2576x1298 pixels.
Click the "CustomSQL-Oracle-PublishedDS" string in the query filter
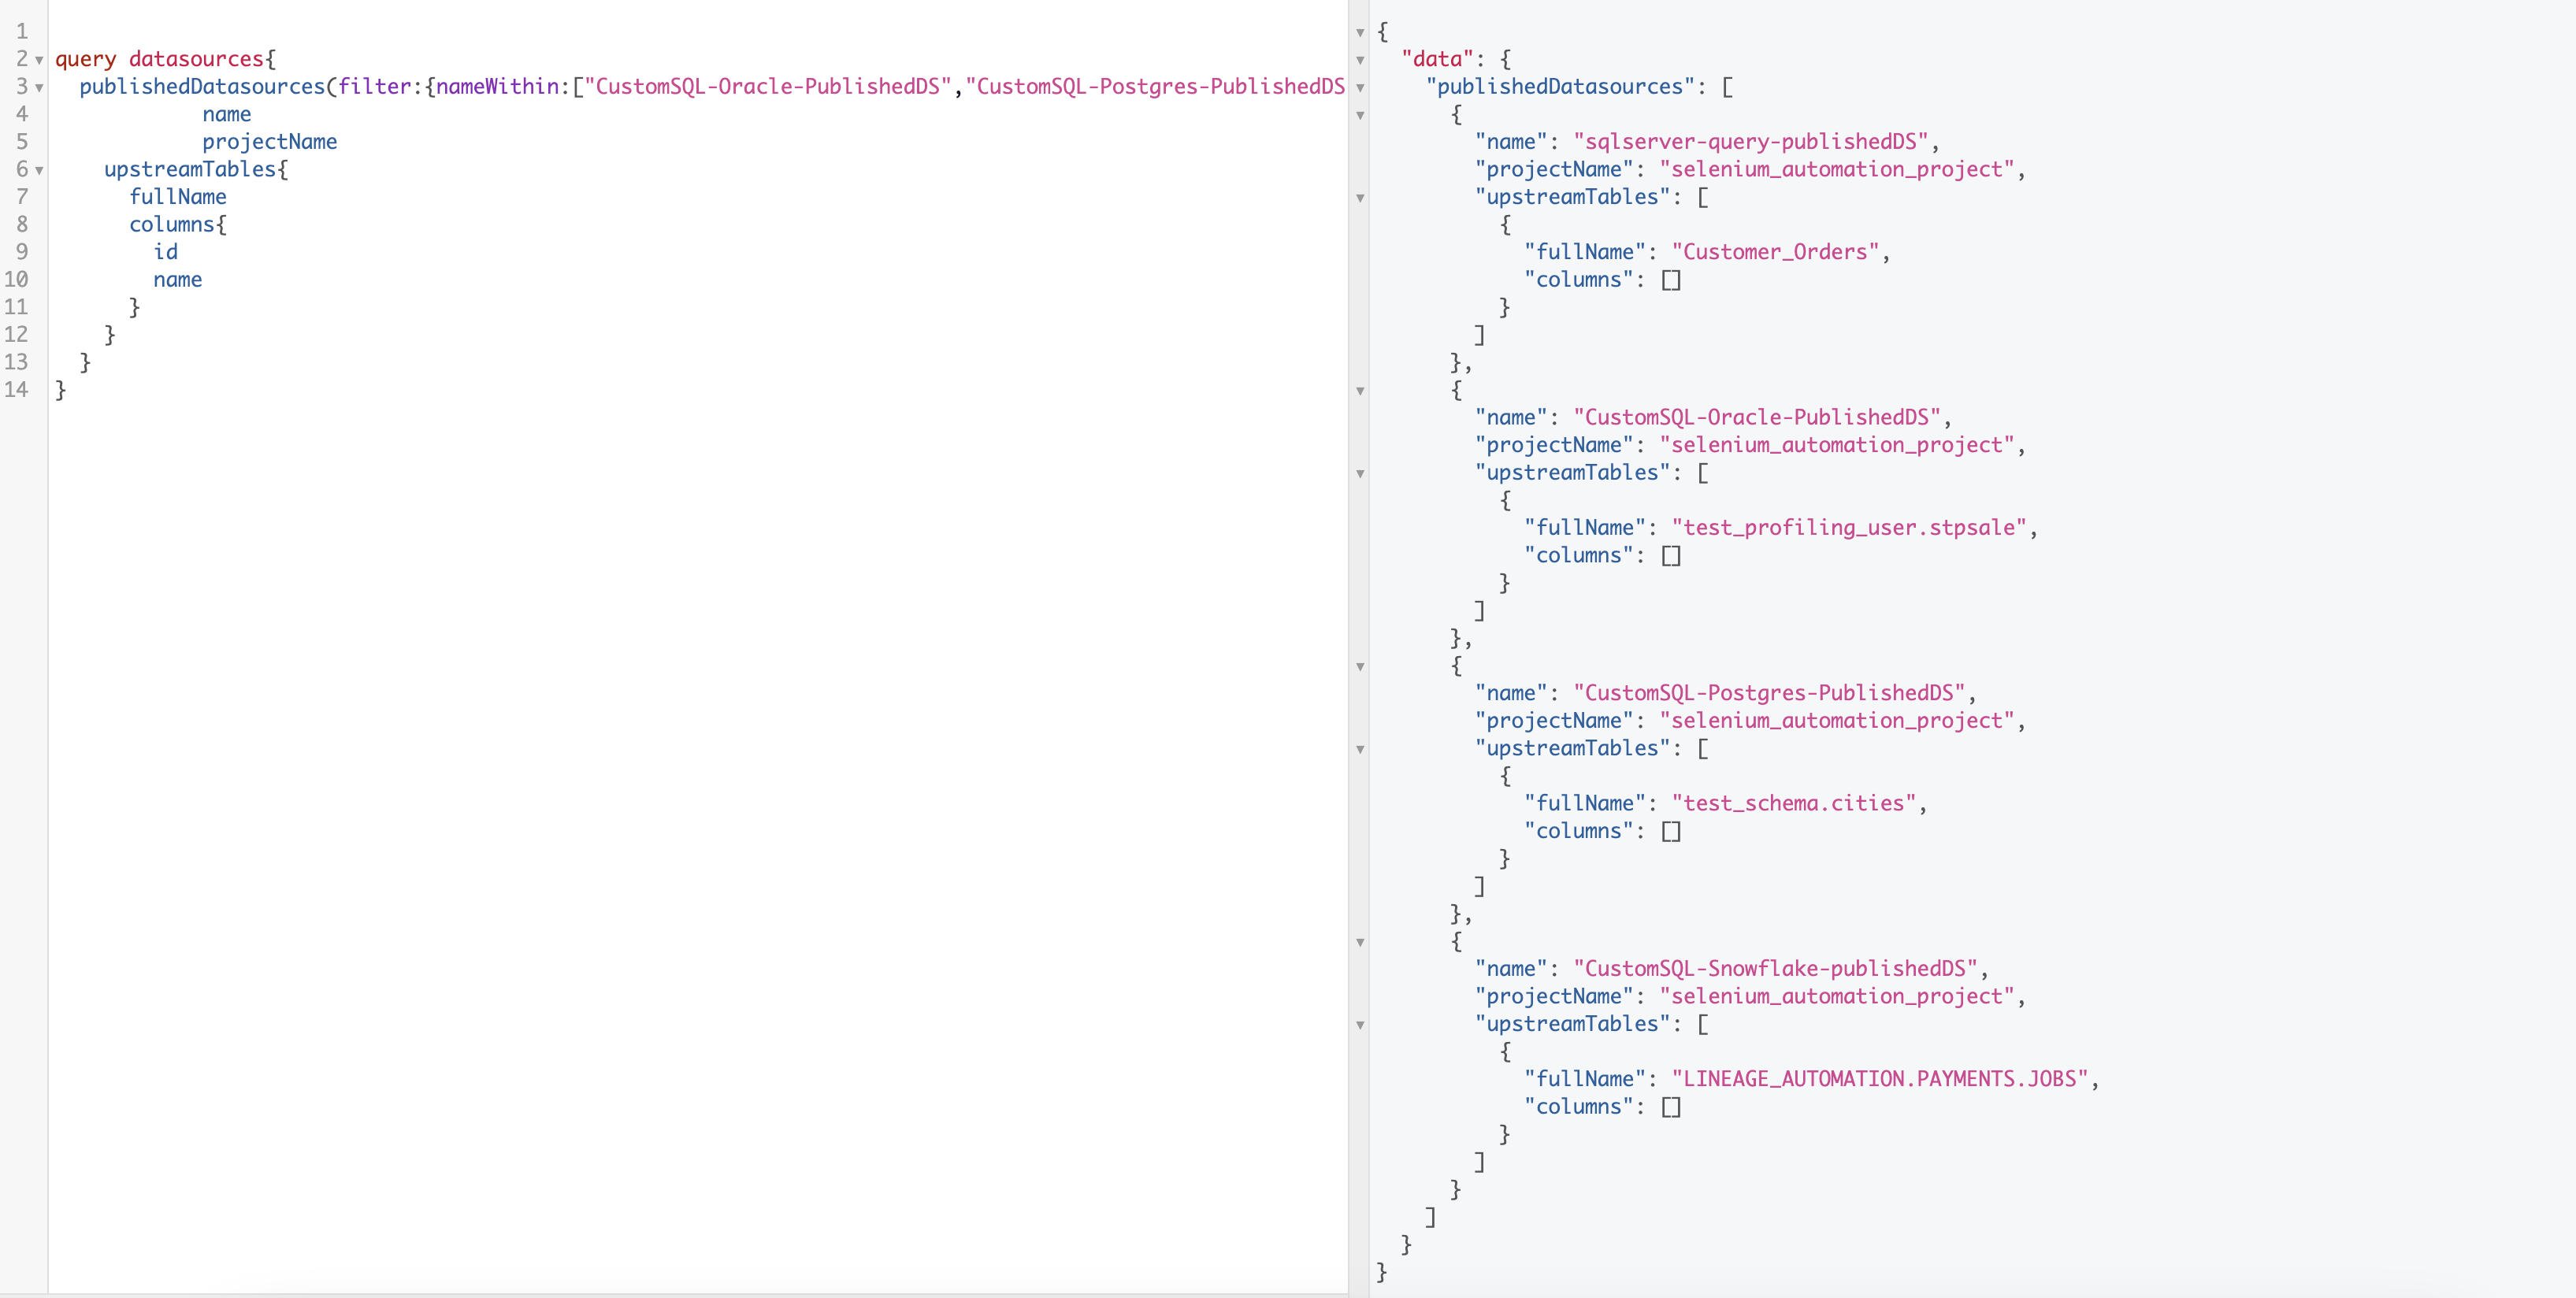pyautogui.click(x=768, y=87)
